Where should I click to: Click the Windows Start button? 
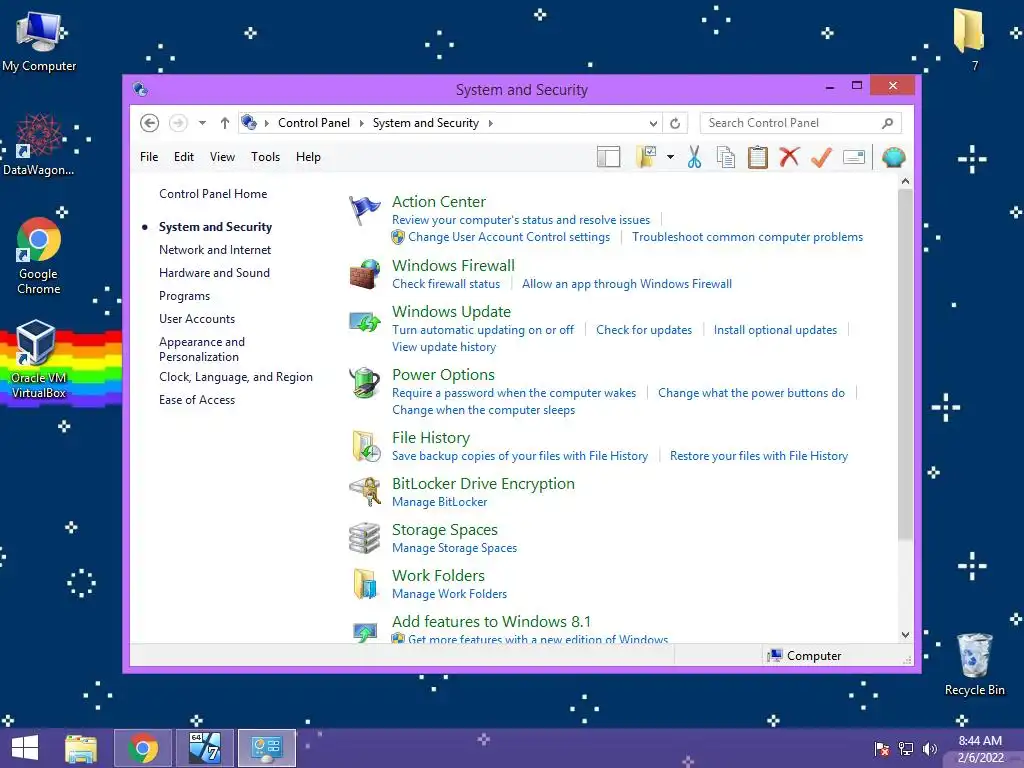(25, 748)
